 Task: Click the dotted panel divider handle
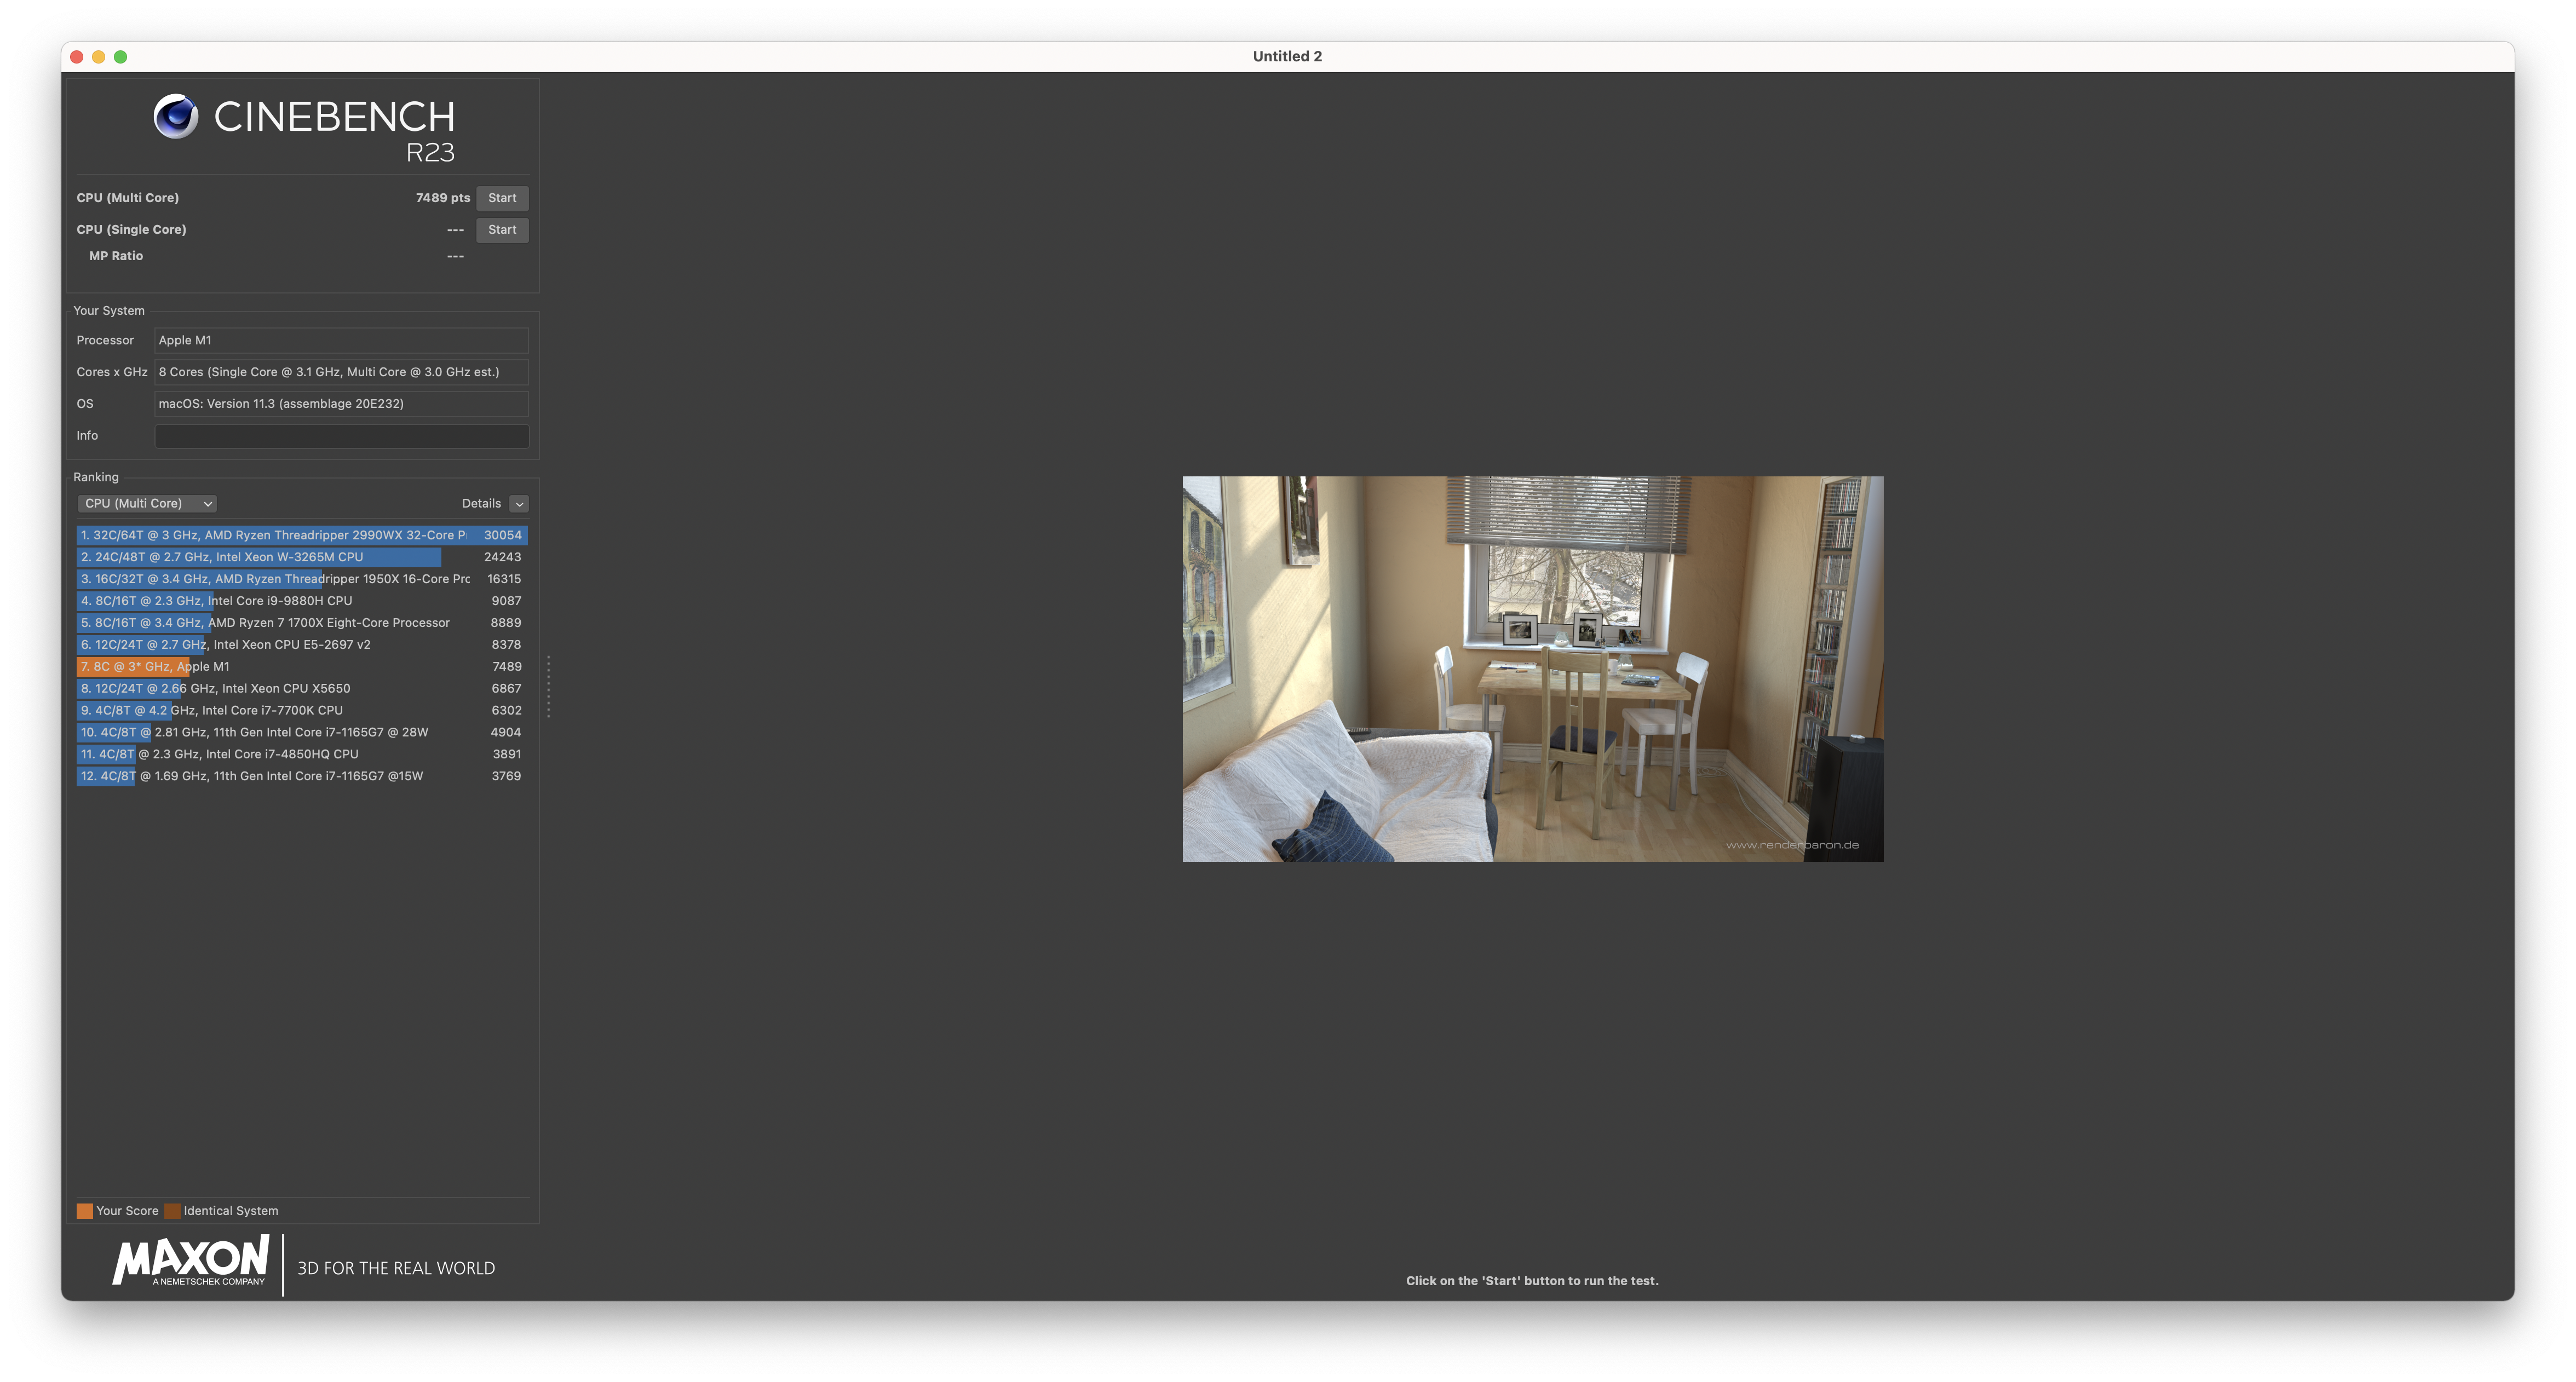click(548, 687)
